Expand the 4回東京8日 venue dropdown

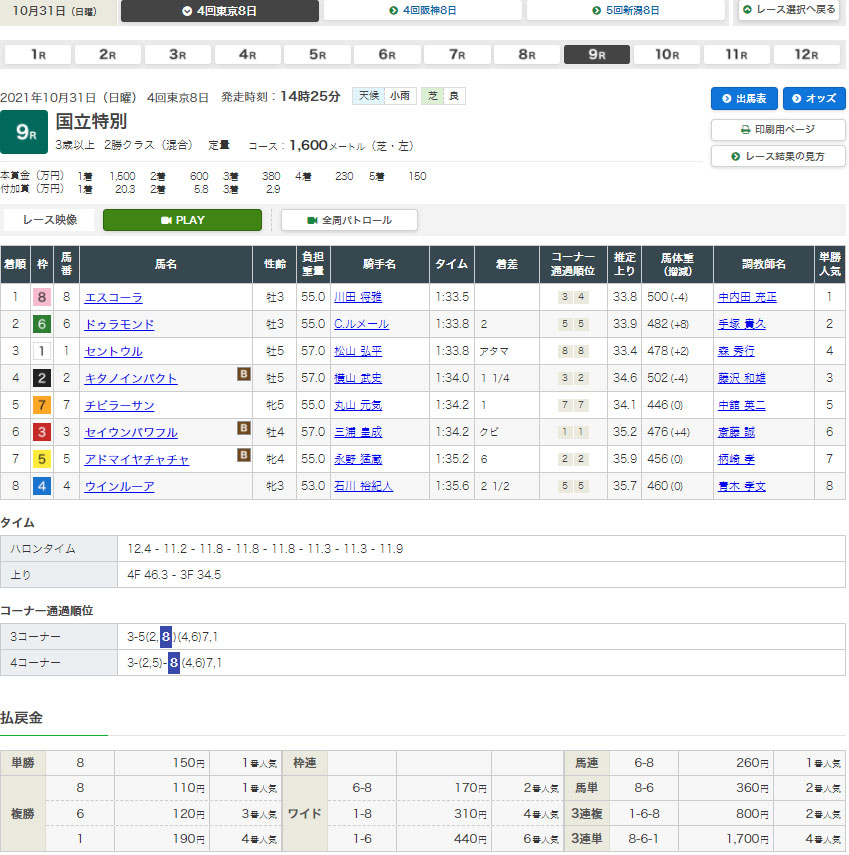(x=220, y=11)
